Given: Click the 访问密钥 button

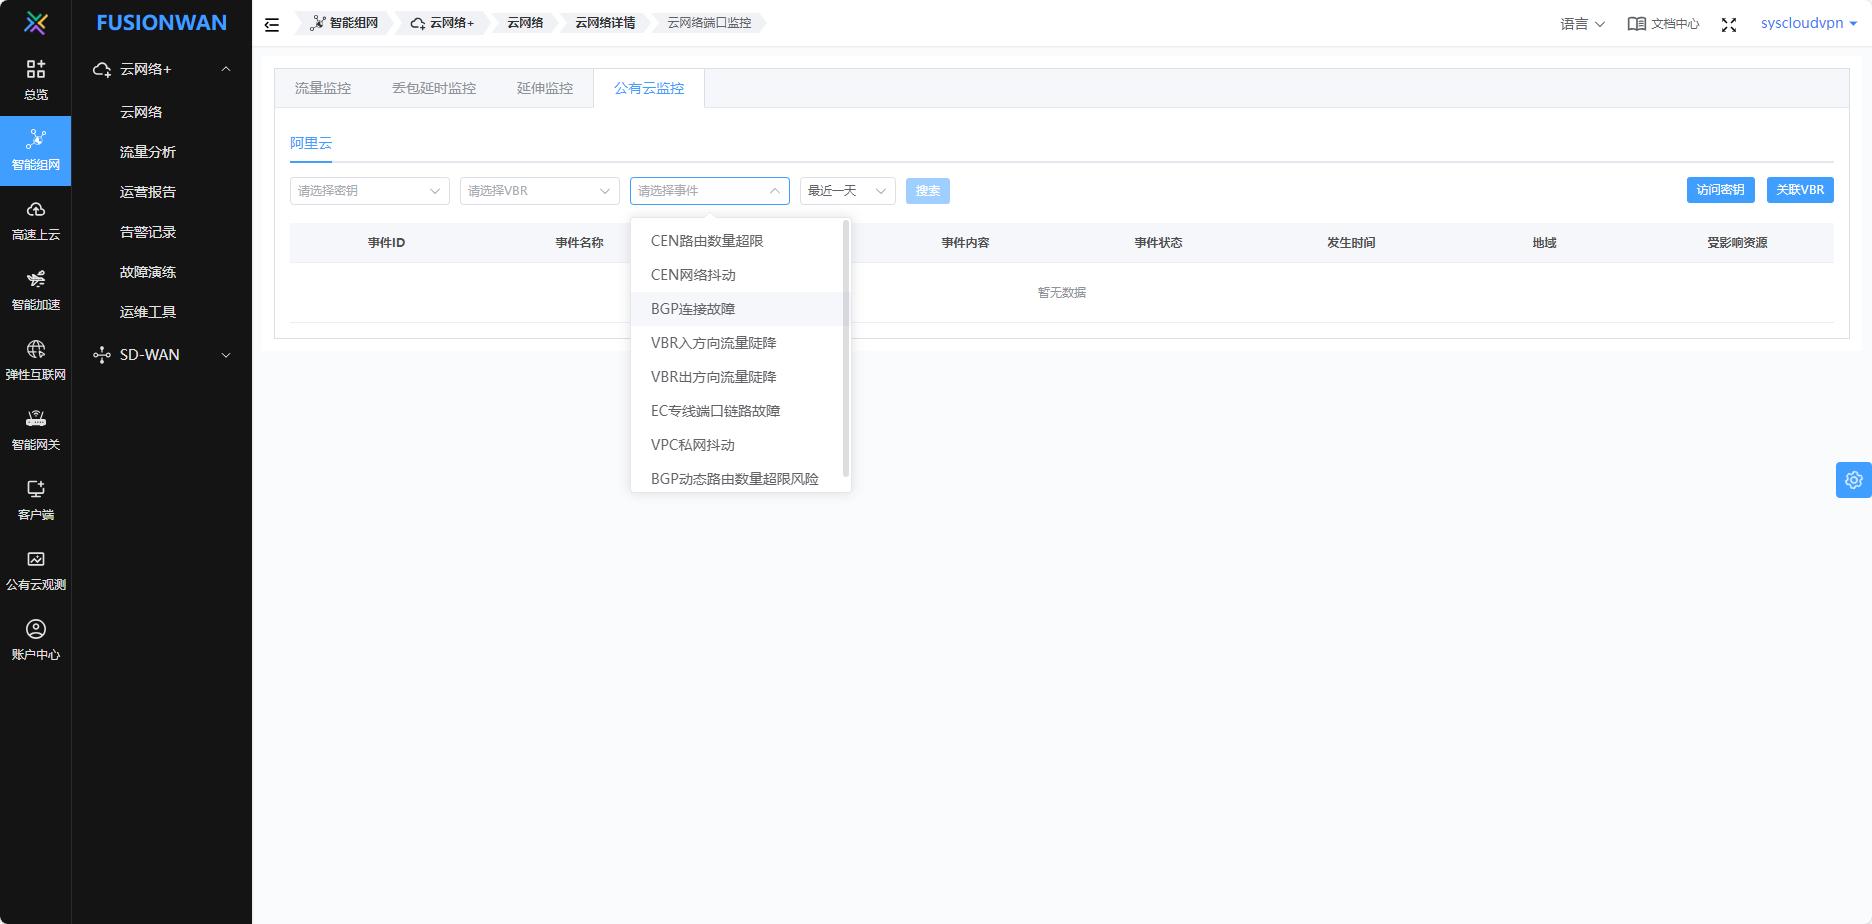Looking at the screenshot, I should 1720,190.
